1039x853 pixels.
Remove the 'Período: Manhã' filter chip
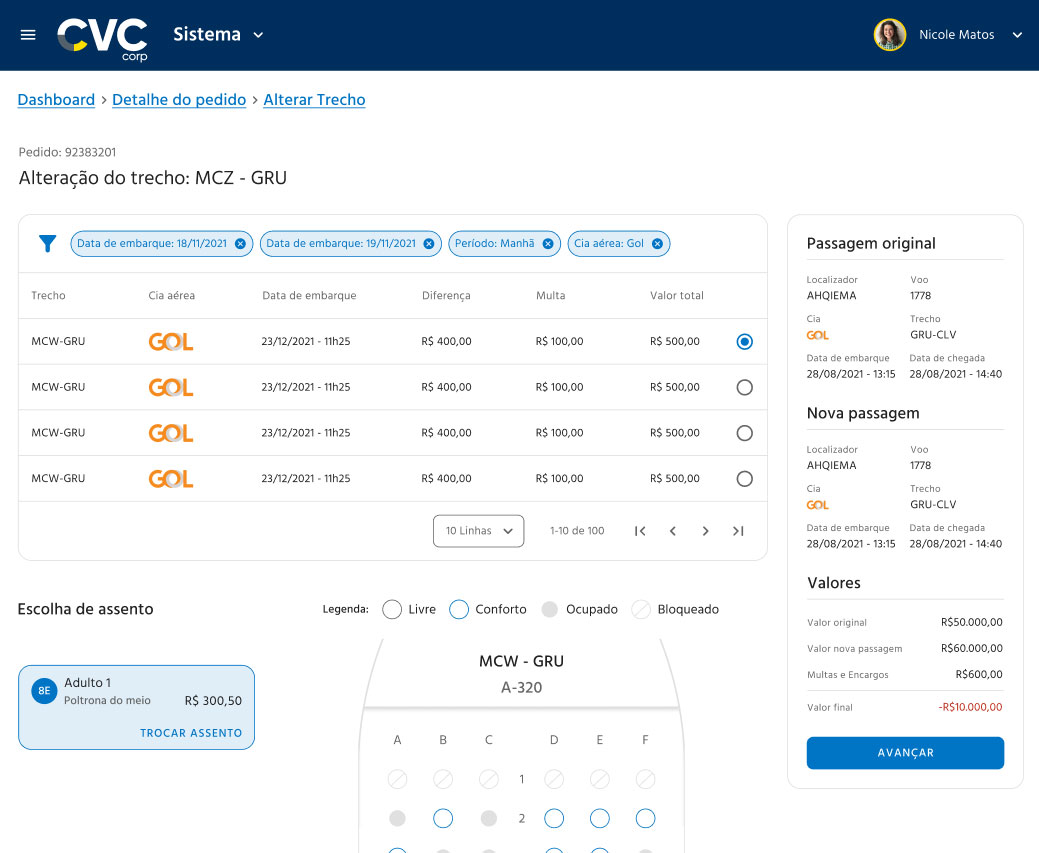coord(546,243)
